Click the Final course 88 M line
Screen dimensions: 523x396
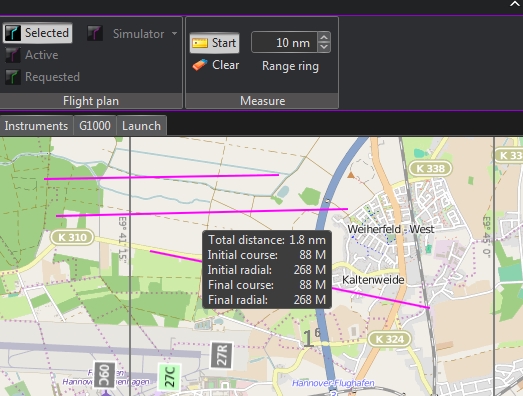(x=267, y=285)
